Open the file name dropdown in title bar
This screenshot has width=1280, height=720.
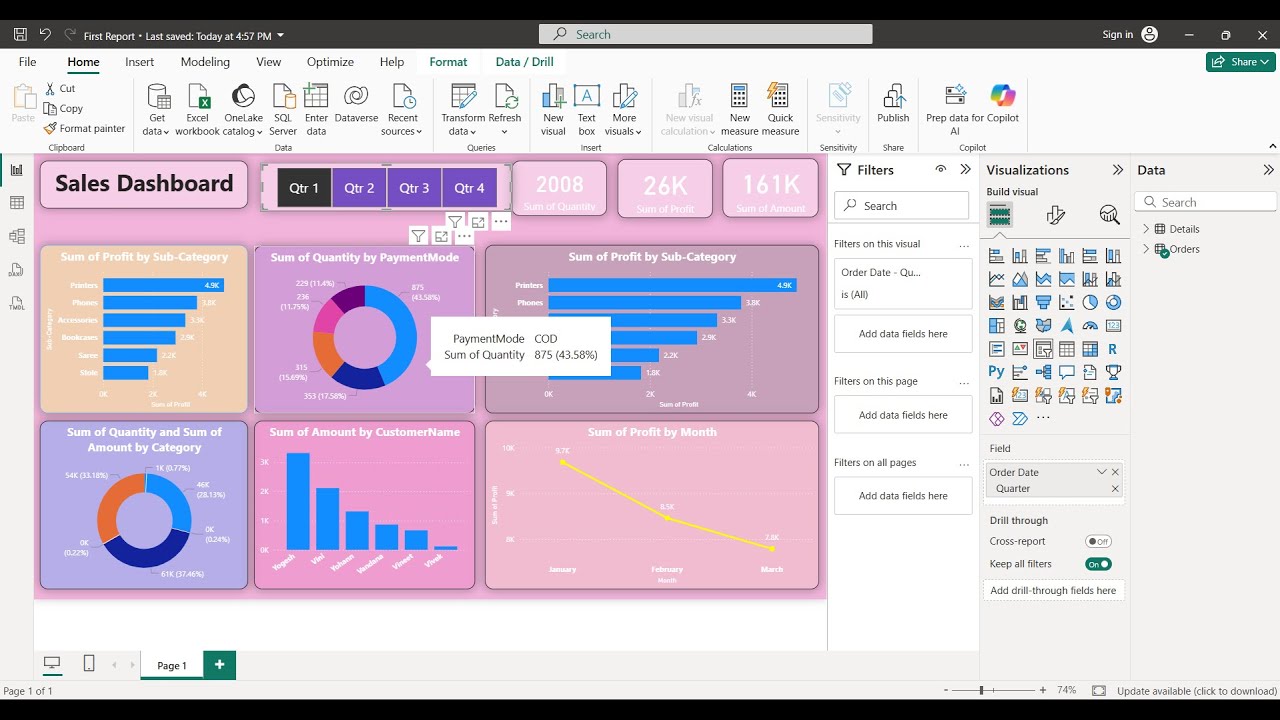pos(280,36)
